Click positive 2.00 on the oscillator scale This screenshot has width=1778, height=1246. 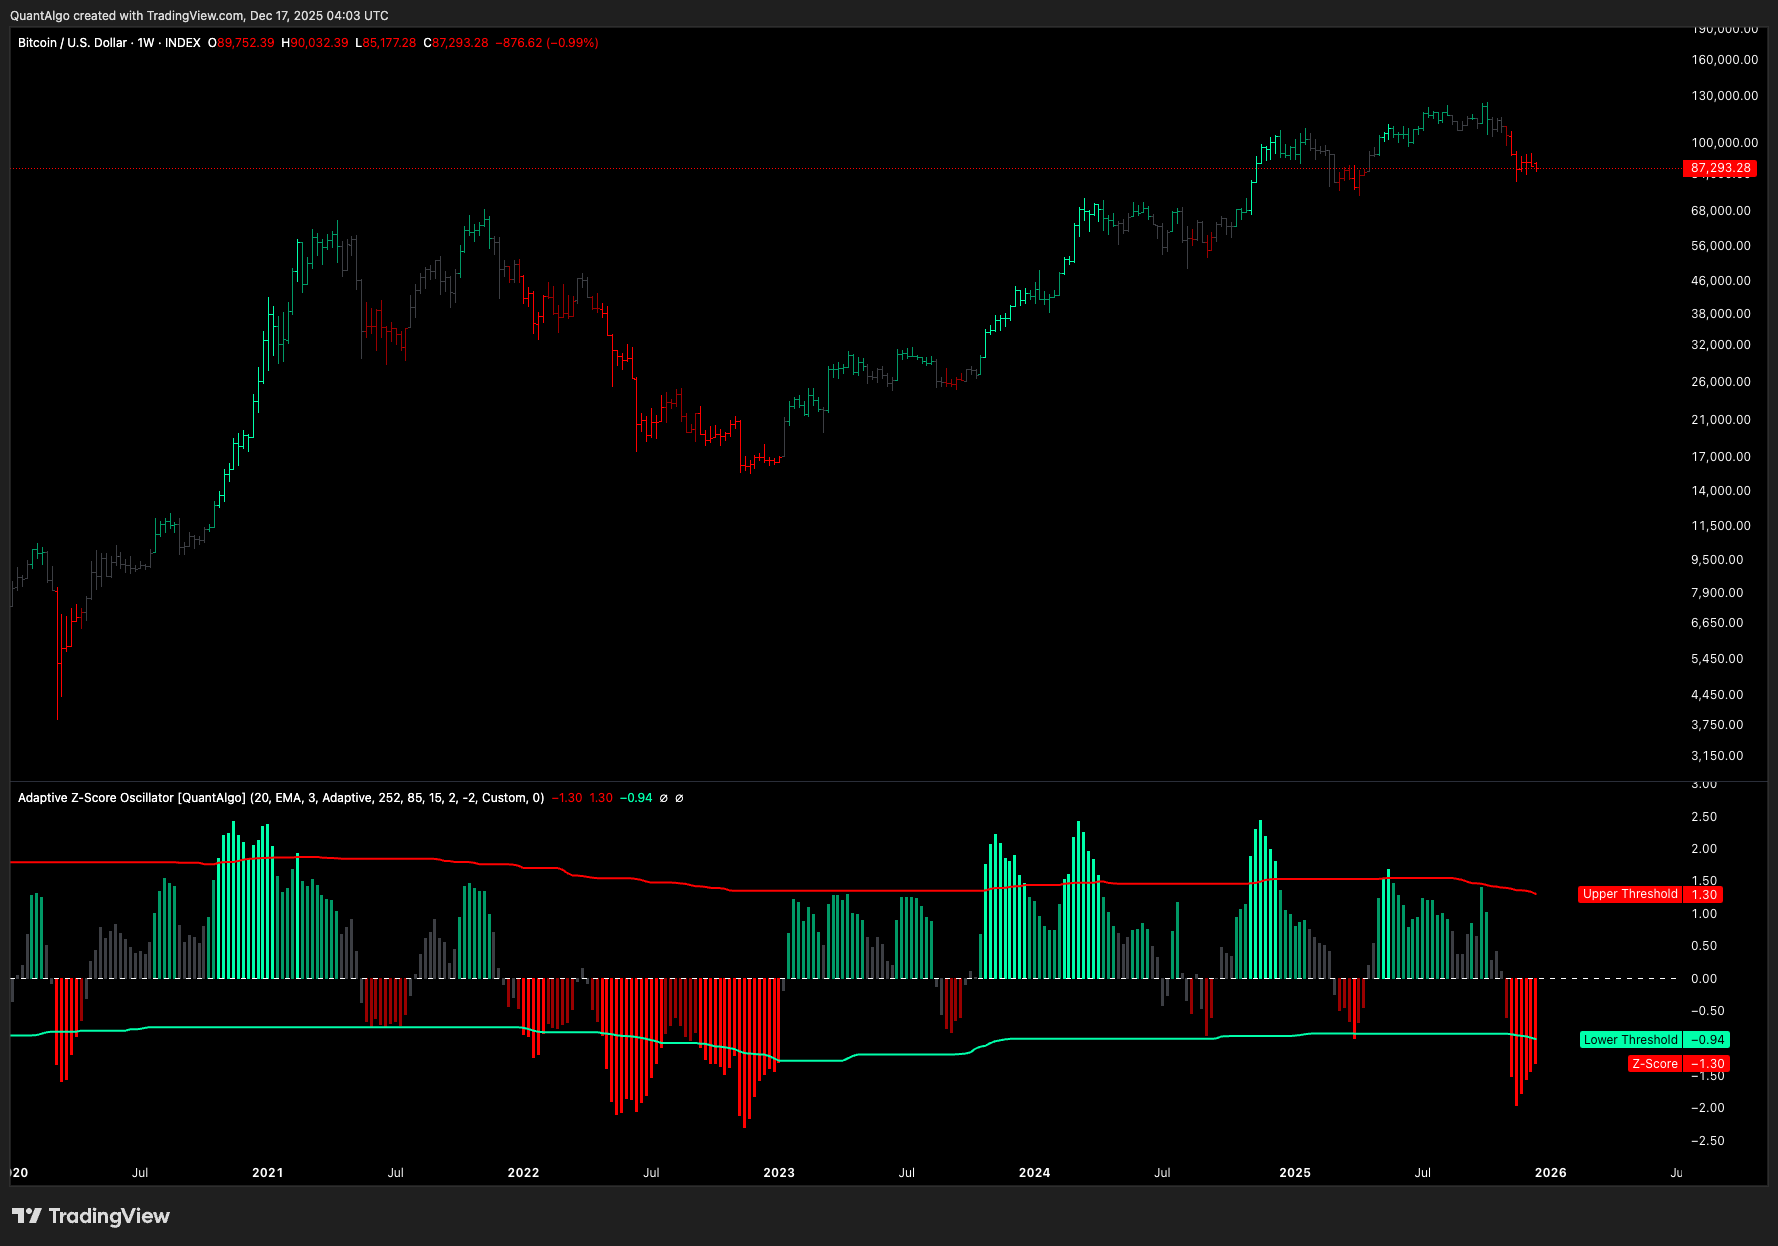tap(1704, 849)
